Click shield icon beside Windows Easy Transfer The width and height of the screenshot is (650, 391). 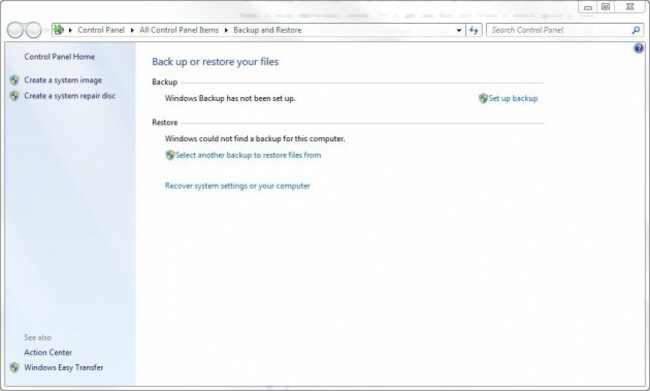[15, 367]
